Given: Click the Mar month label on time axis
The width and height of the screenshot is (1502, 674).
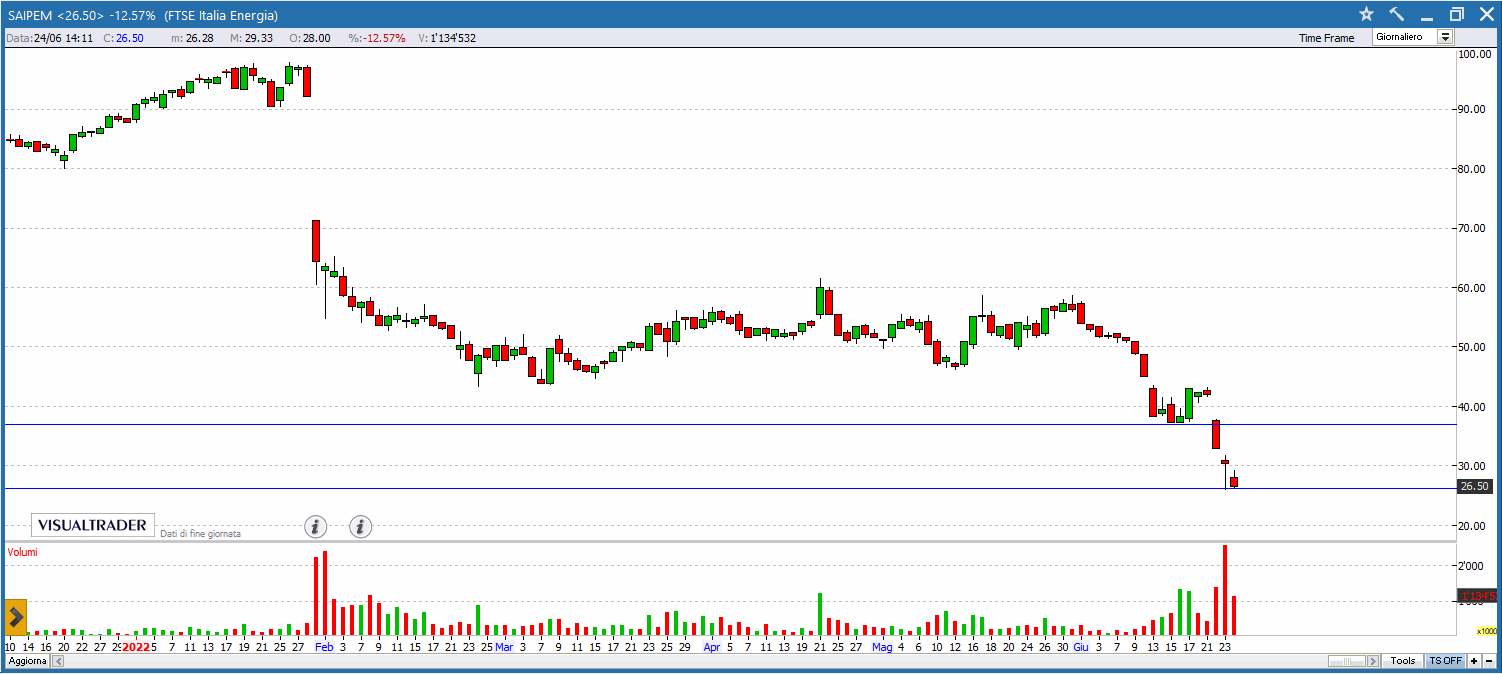Looking at the screenshot, I should coord(504,647).
